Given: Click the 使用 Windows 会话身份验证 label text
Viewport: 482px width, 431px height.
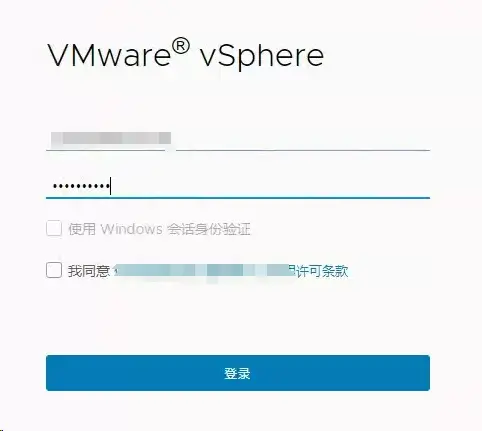Looking at the screenshot, I should click(159, 229).
